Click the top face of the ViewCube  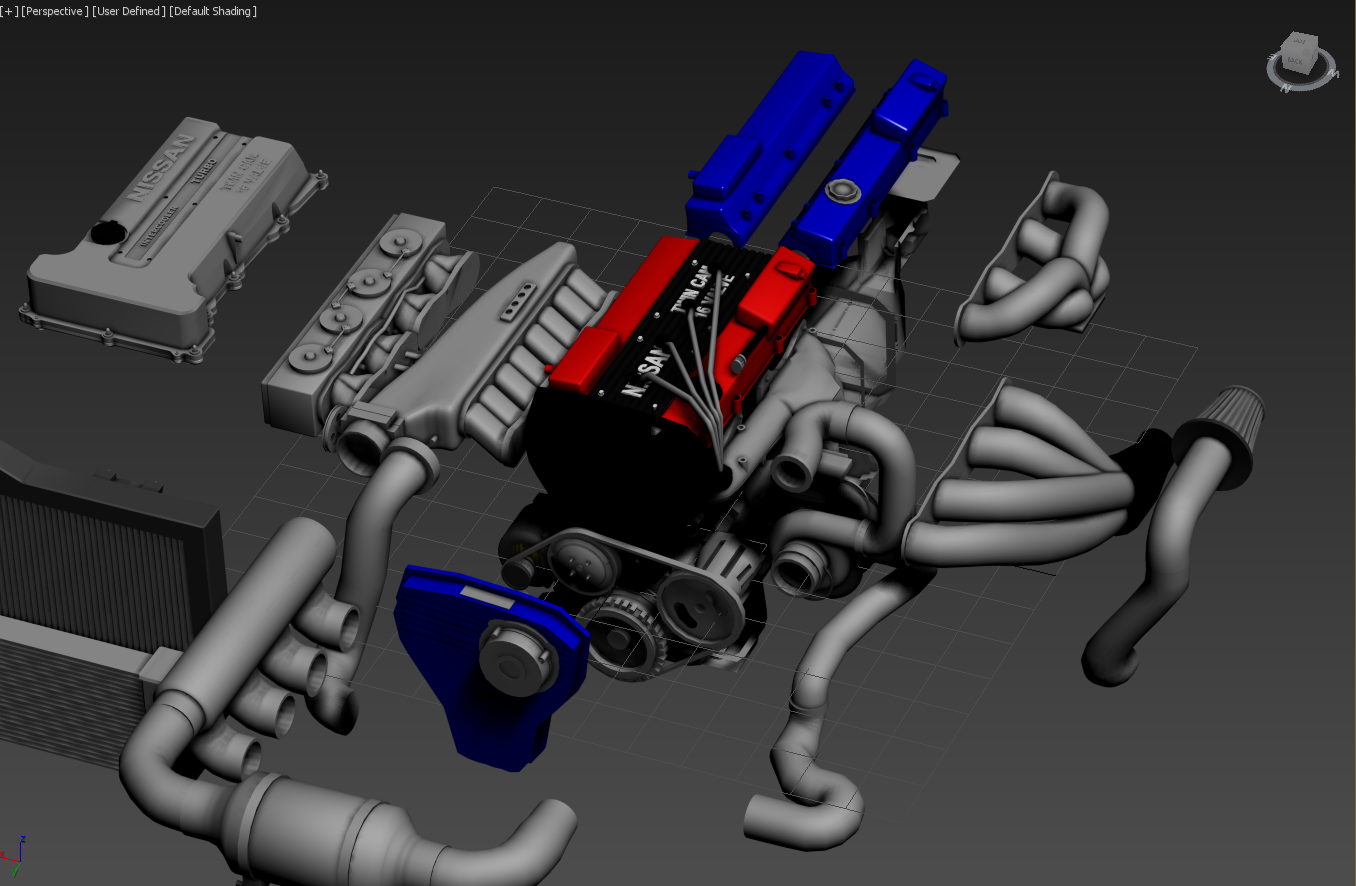[x=1300, y=41]
